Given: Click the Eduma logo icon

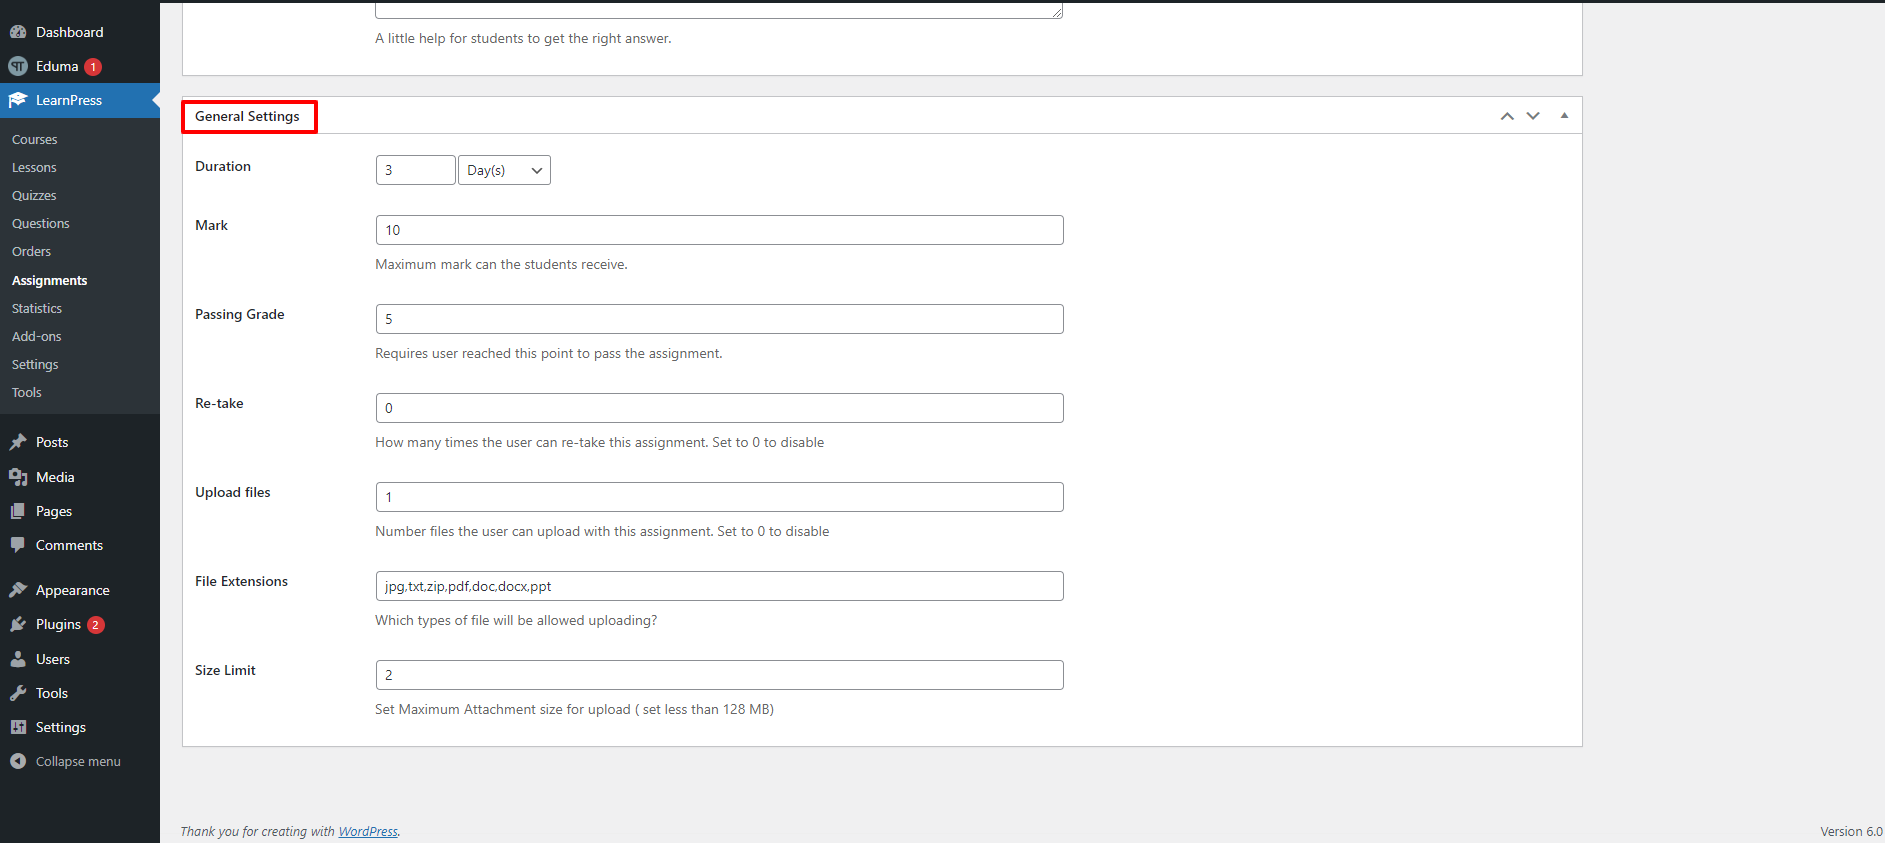Looking at the screenshot, I should point(18,66).
